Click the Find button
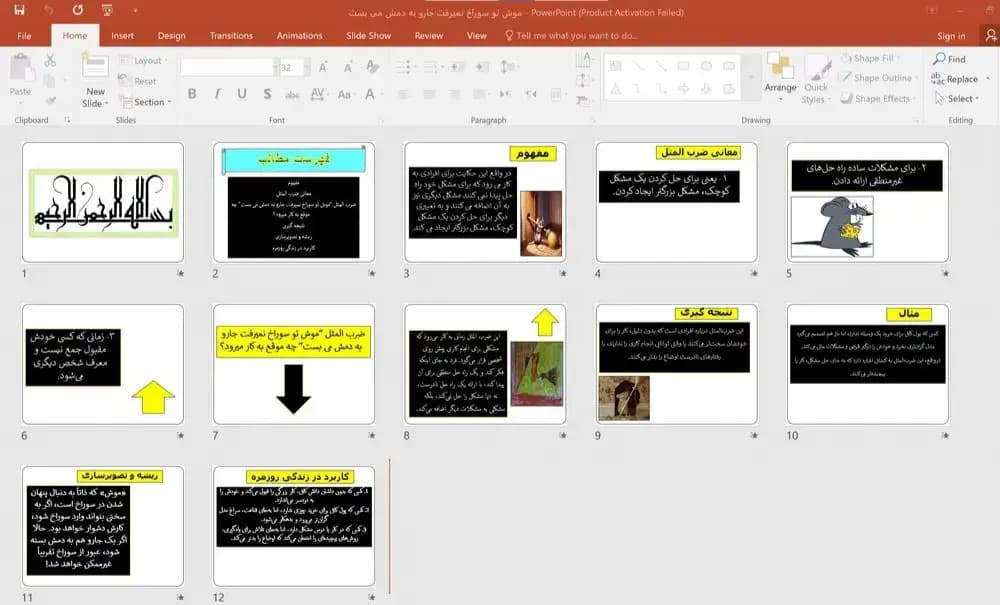The height and width of the screenshot is (605, 1000). [x=950, y=59]
